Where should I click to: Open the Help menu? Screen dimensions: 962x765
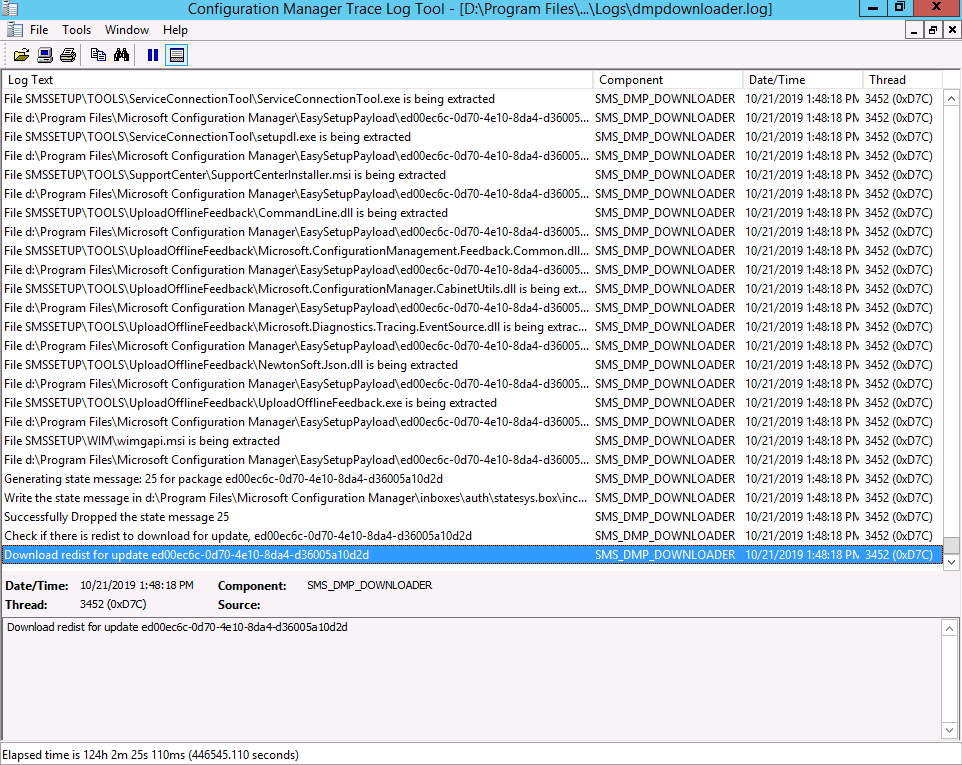(x=175, y=29)
